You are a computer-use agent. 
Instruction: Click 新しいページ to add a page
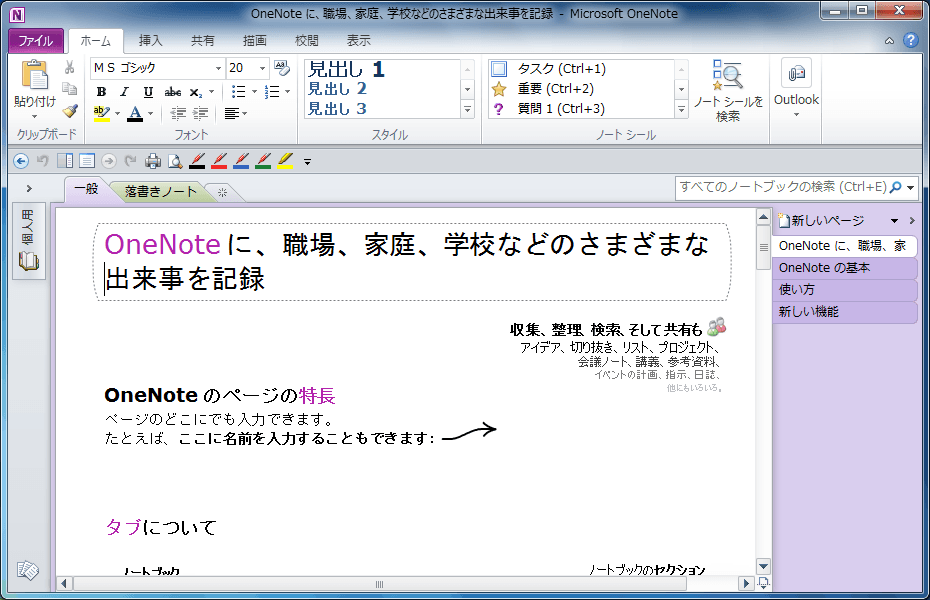821,221
